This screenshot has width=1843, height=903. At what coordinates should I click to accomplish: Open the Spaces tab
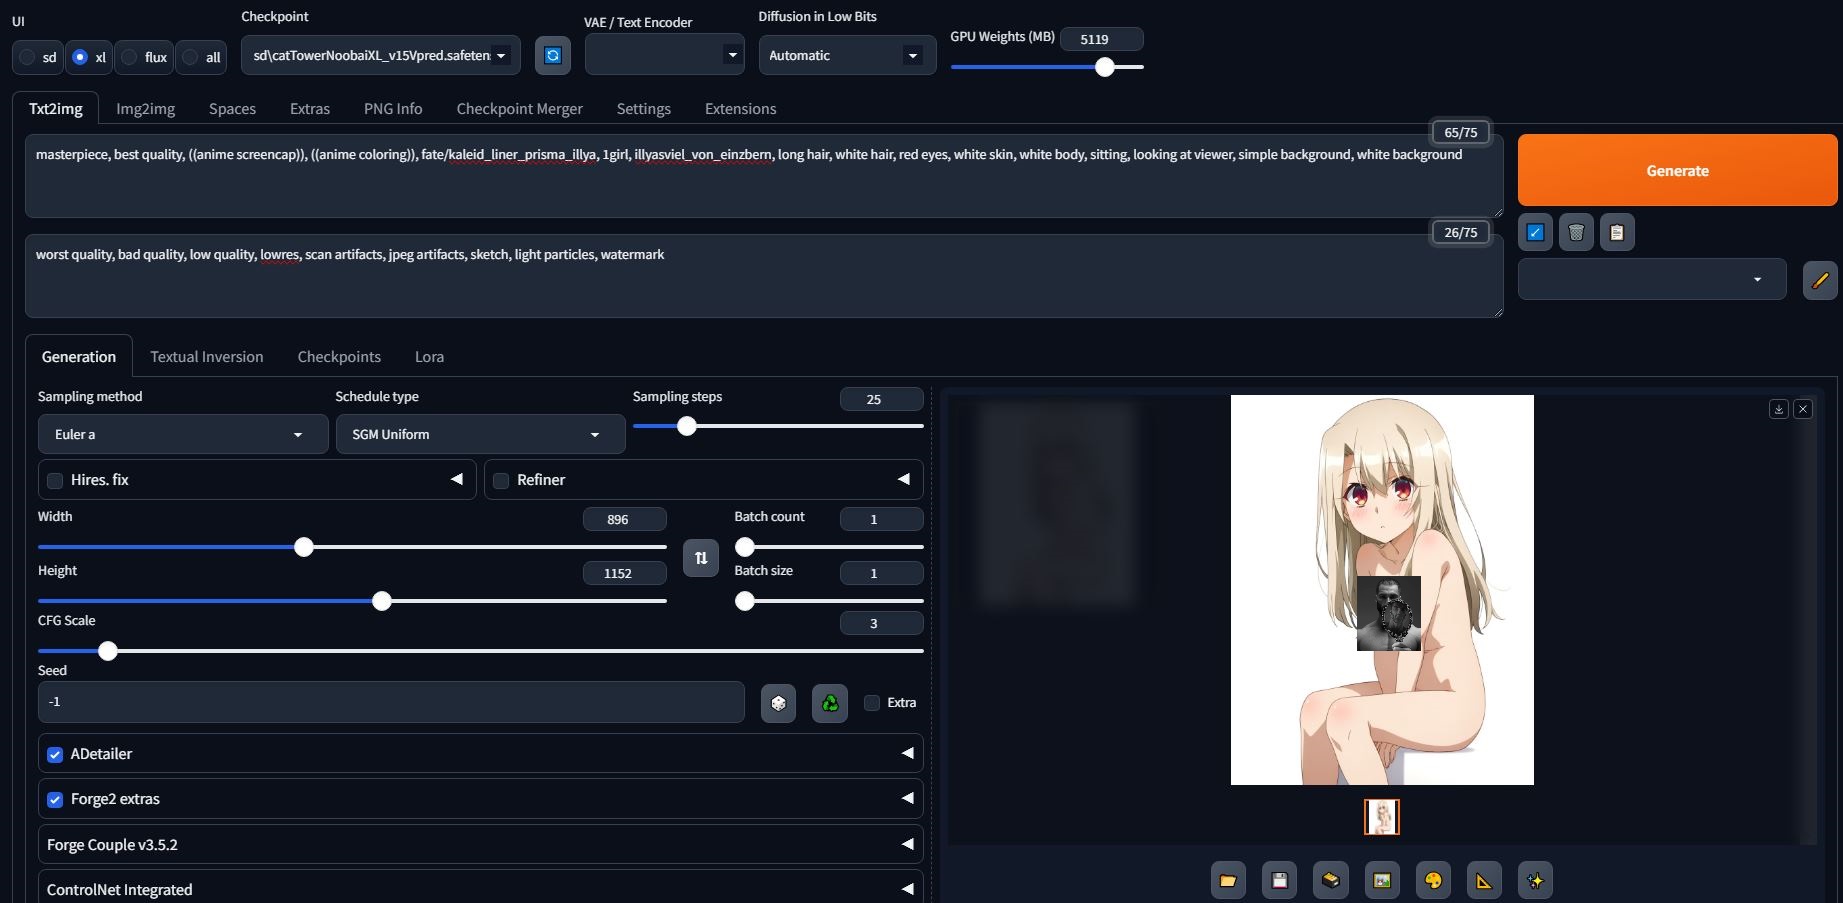click(x=232, y=109)
